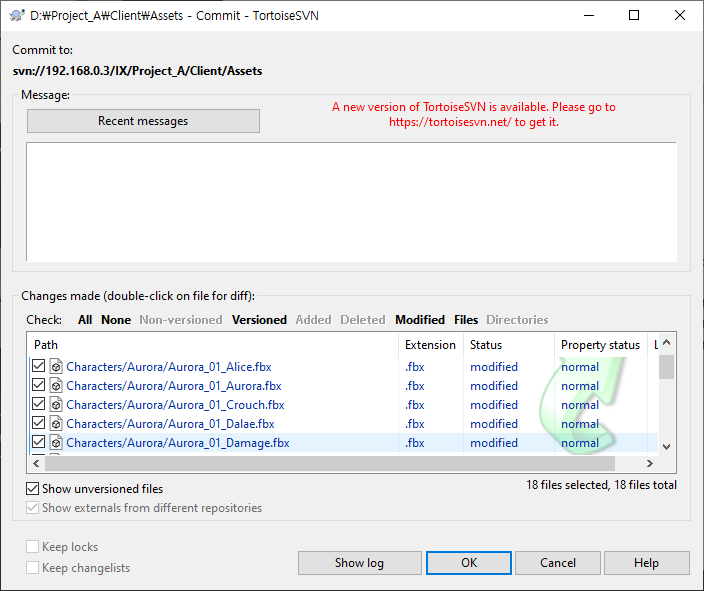
Task: Click file icon next to Aurora_01_Aurora.fbx
Action: point(57,386)
